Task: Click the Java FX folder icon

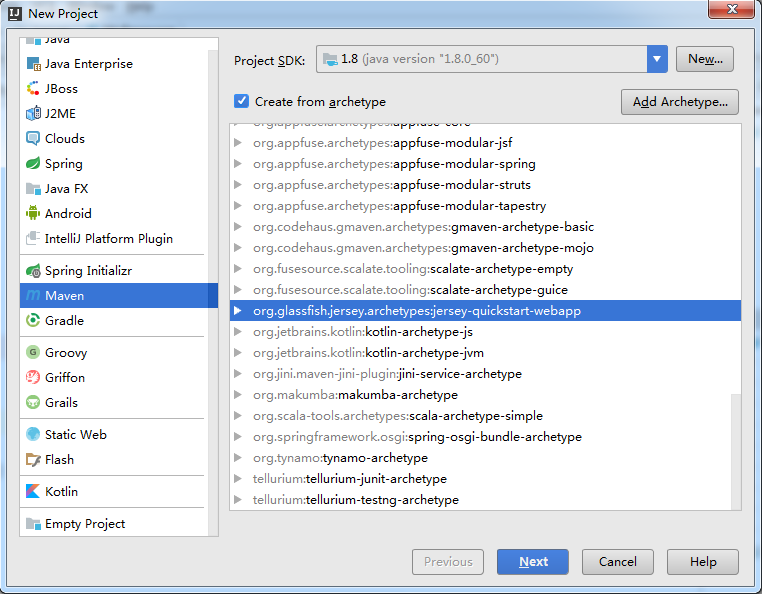Action: (33, 189)
